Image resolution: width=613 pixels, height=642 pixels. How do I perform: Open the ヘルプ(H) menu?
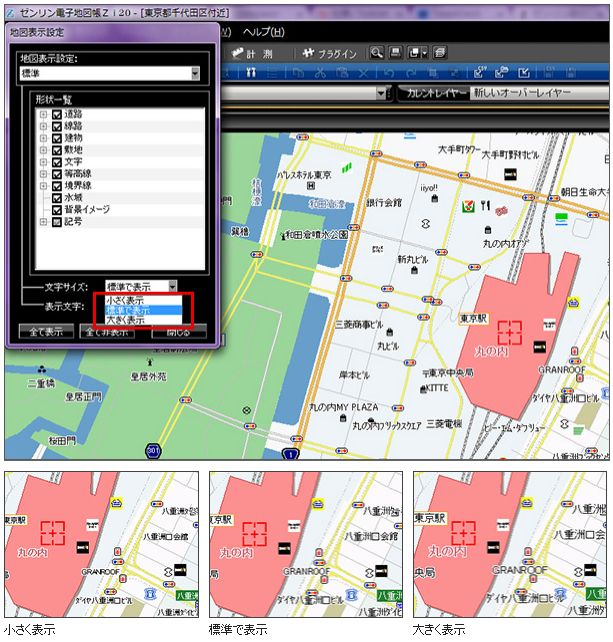(263, 32)
